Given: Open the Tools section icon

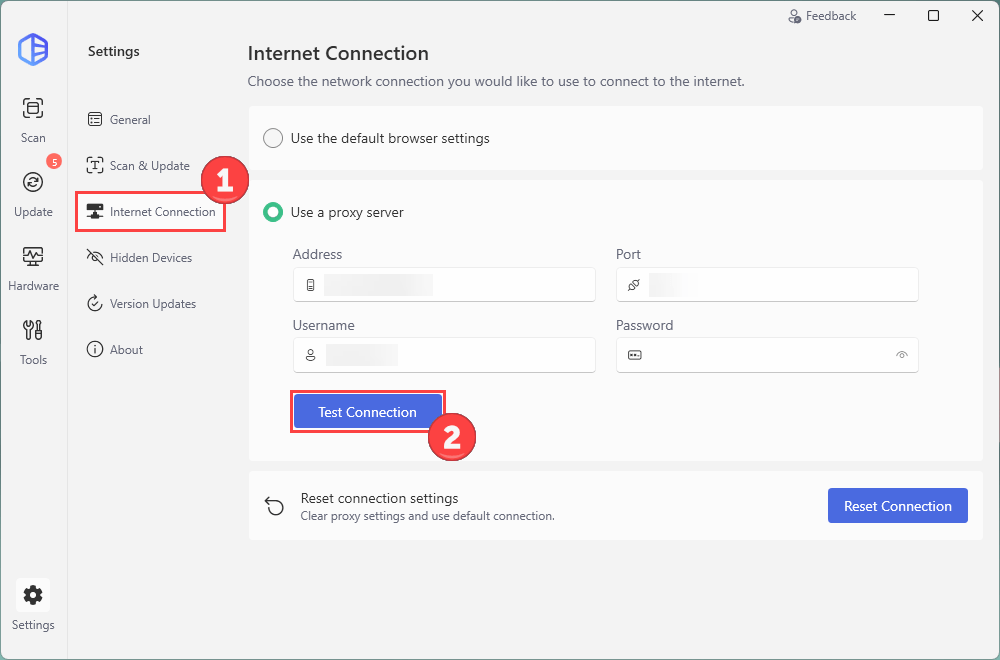Looking at the screenshot, I should pos(33,331).
